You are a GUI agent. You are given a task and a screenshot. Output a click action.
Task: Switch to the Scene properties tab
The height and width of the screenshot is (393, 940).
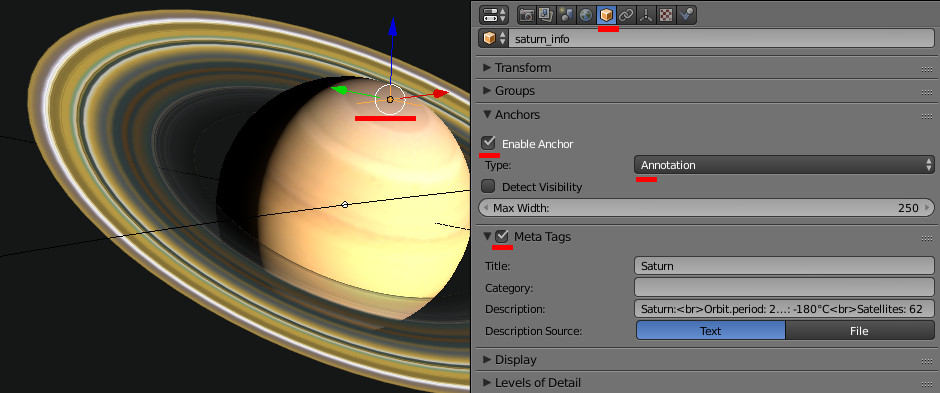tap(566, 15)
